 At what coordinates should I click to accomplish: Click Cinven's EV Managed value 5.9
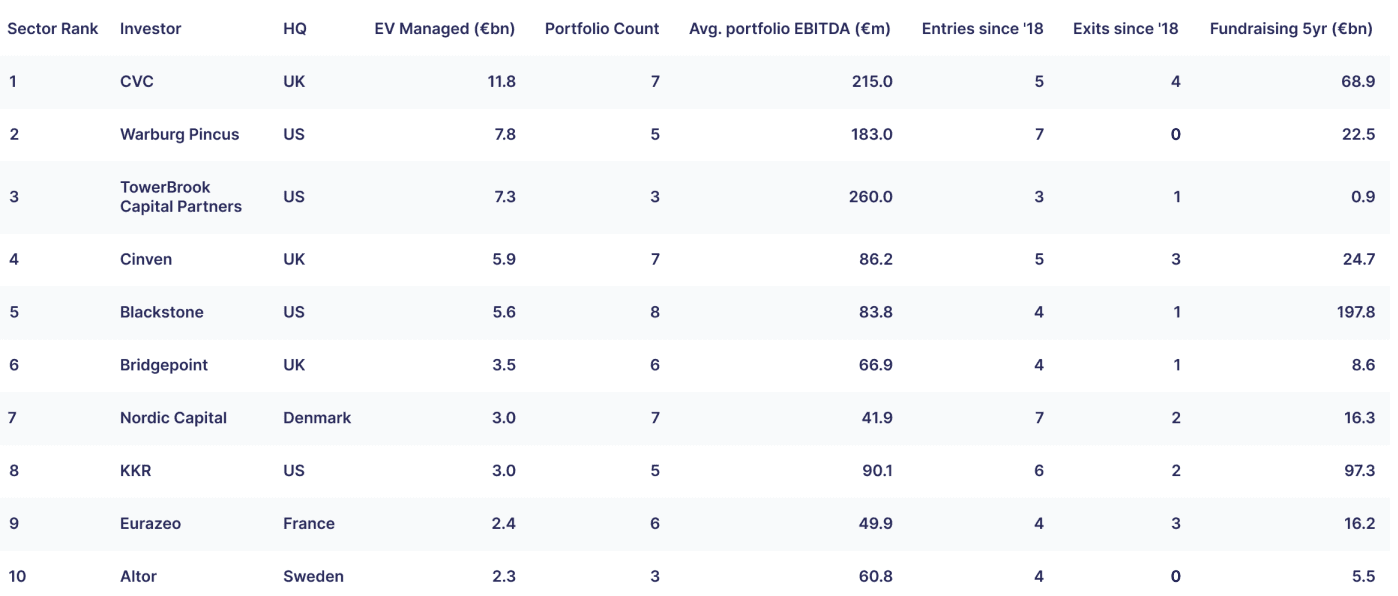pos(505,260)
